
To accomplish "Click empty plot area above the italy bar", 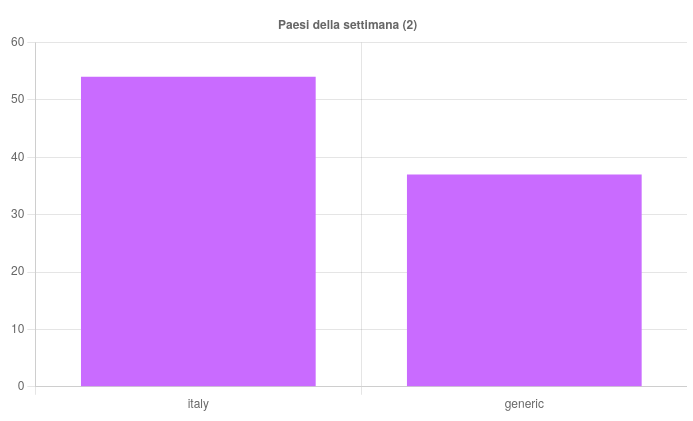I will pyautogui.click(x=198, y=58).
